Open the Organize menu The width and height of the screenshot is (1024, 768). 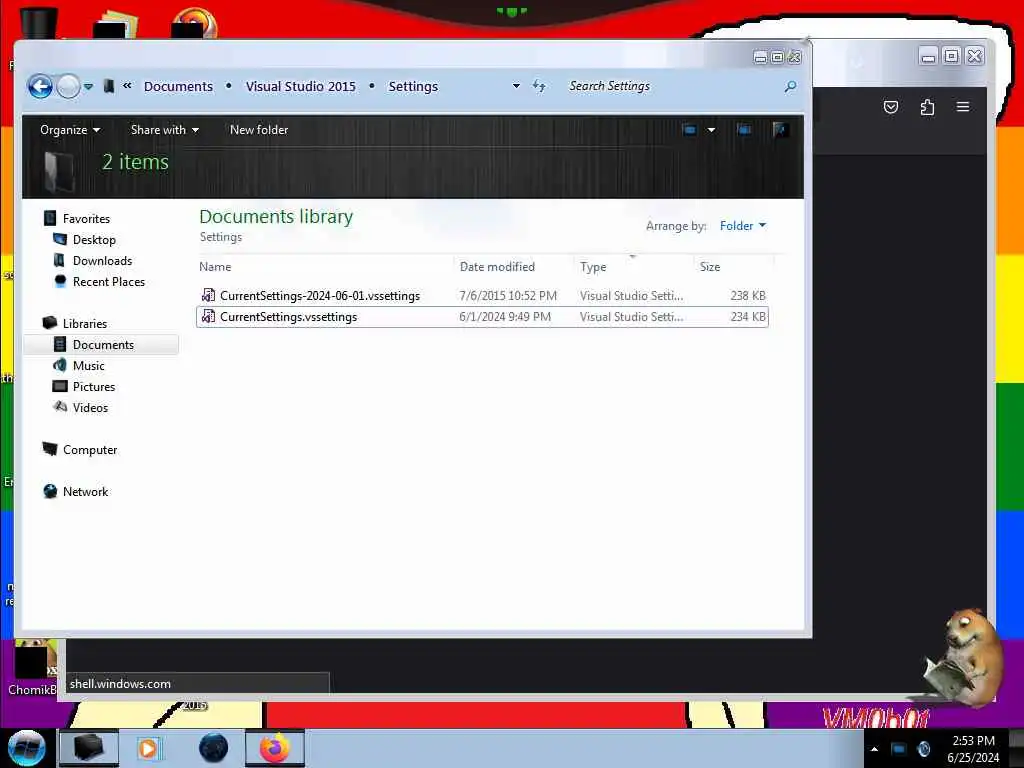(70, 130)
